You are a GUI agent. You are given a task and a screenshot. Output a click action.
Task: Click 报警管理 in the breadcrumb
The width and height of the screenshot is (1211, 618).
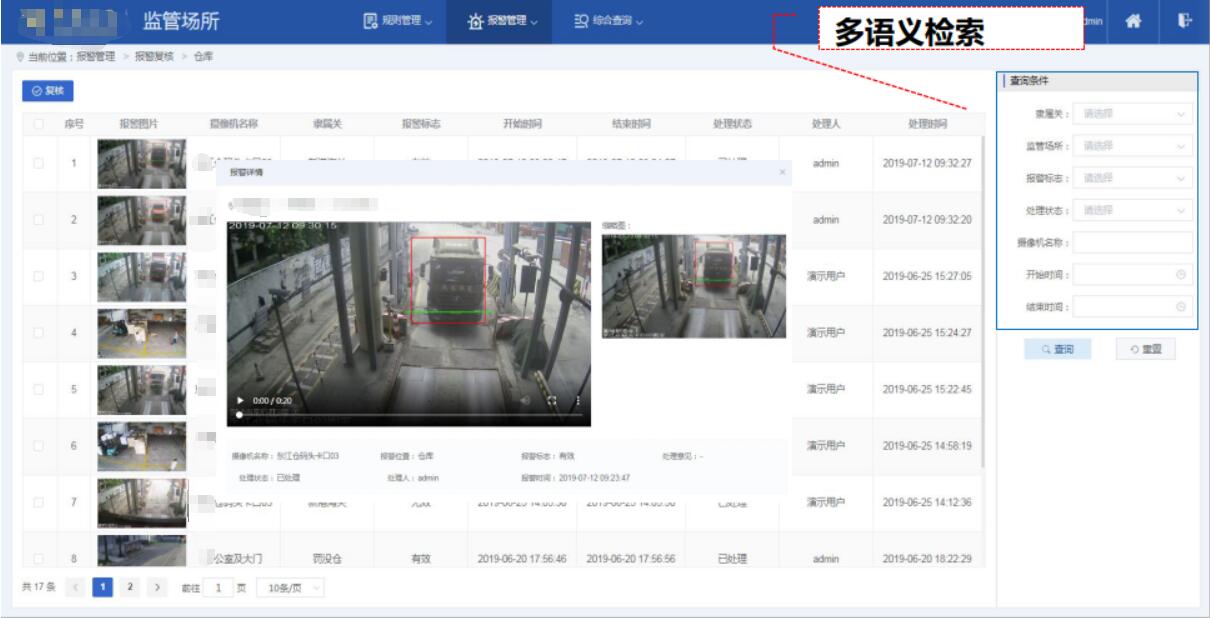95,55
